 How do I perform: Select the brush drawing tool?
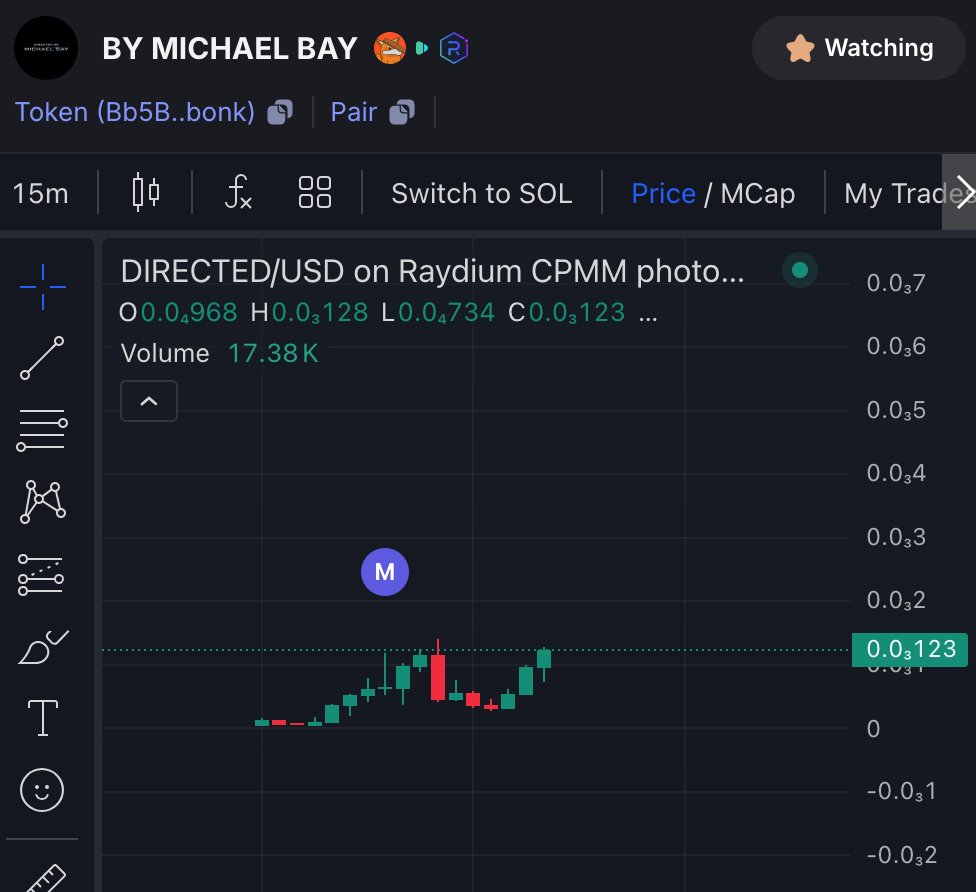coord(44,647)
